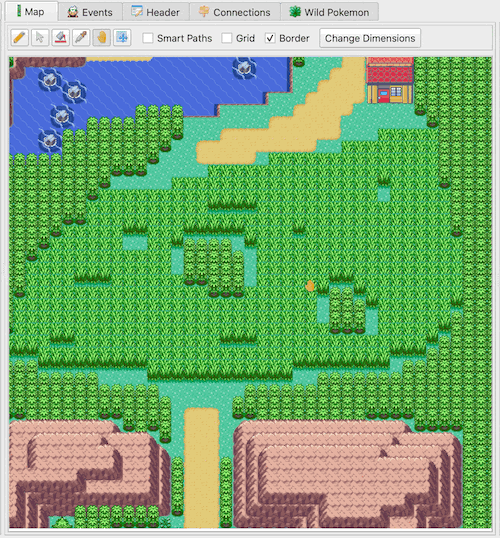The width and height of the screenshot is (500, 538).
Task: Click the orange hand cursor in the grass
Action: click(x=310, y=286)
